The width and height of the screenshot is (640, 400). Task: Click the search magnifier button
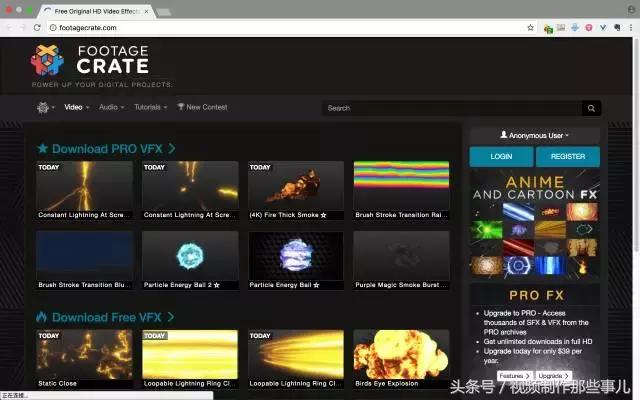(592, 108)
